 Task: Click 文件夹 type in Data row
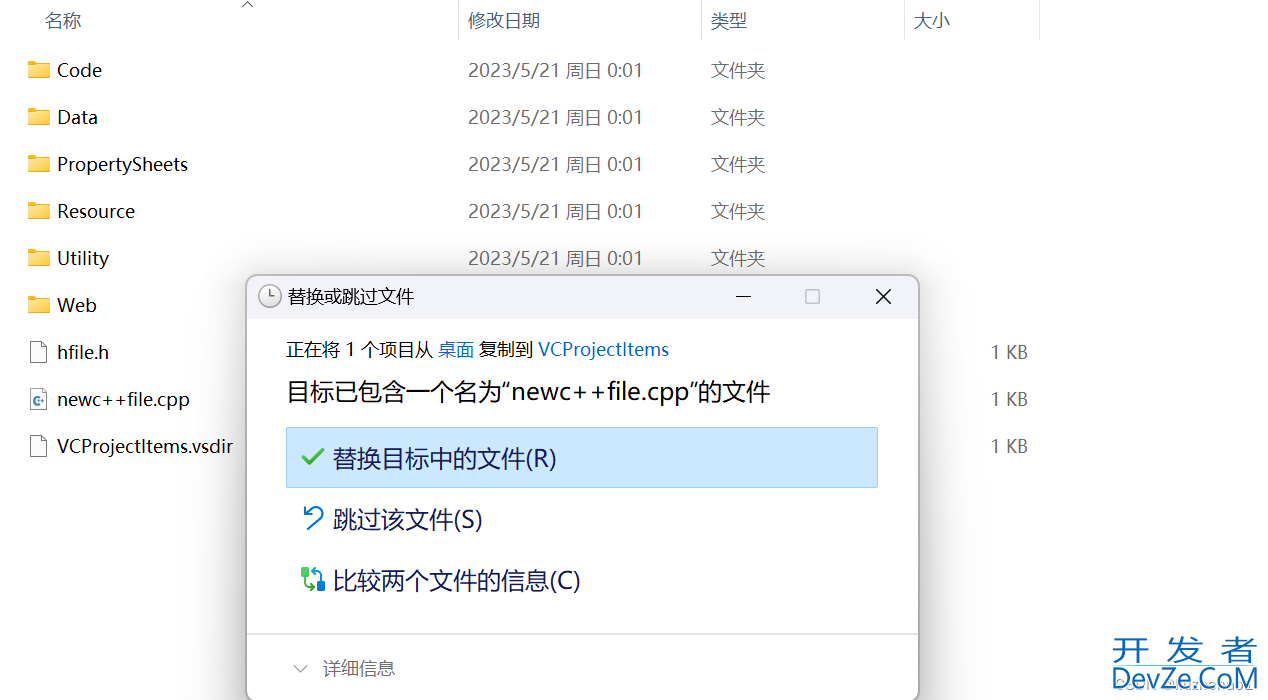(738, 117)
